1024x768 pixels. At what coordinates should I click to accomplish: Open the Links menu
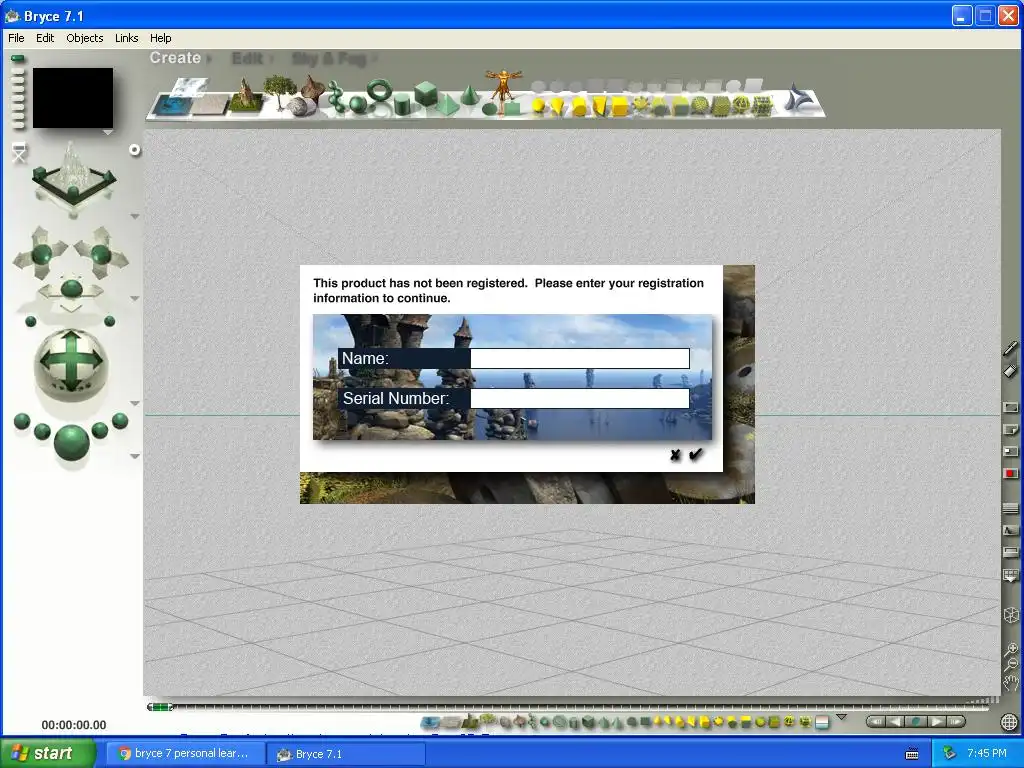[127, 38]
